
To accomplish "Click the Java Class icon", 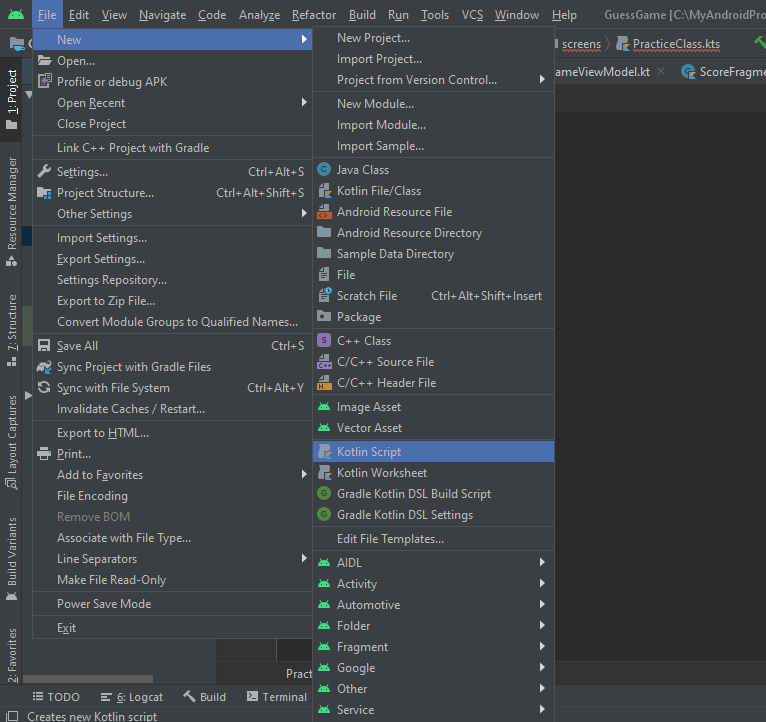I will point(324,170).
